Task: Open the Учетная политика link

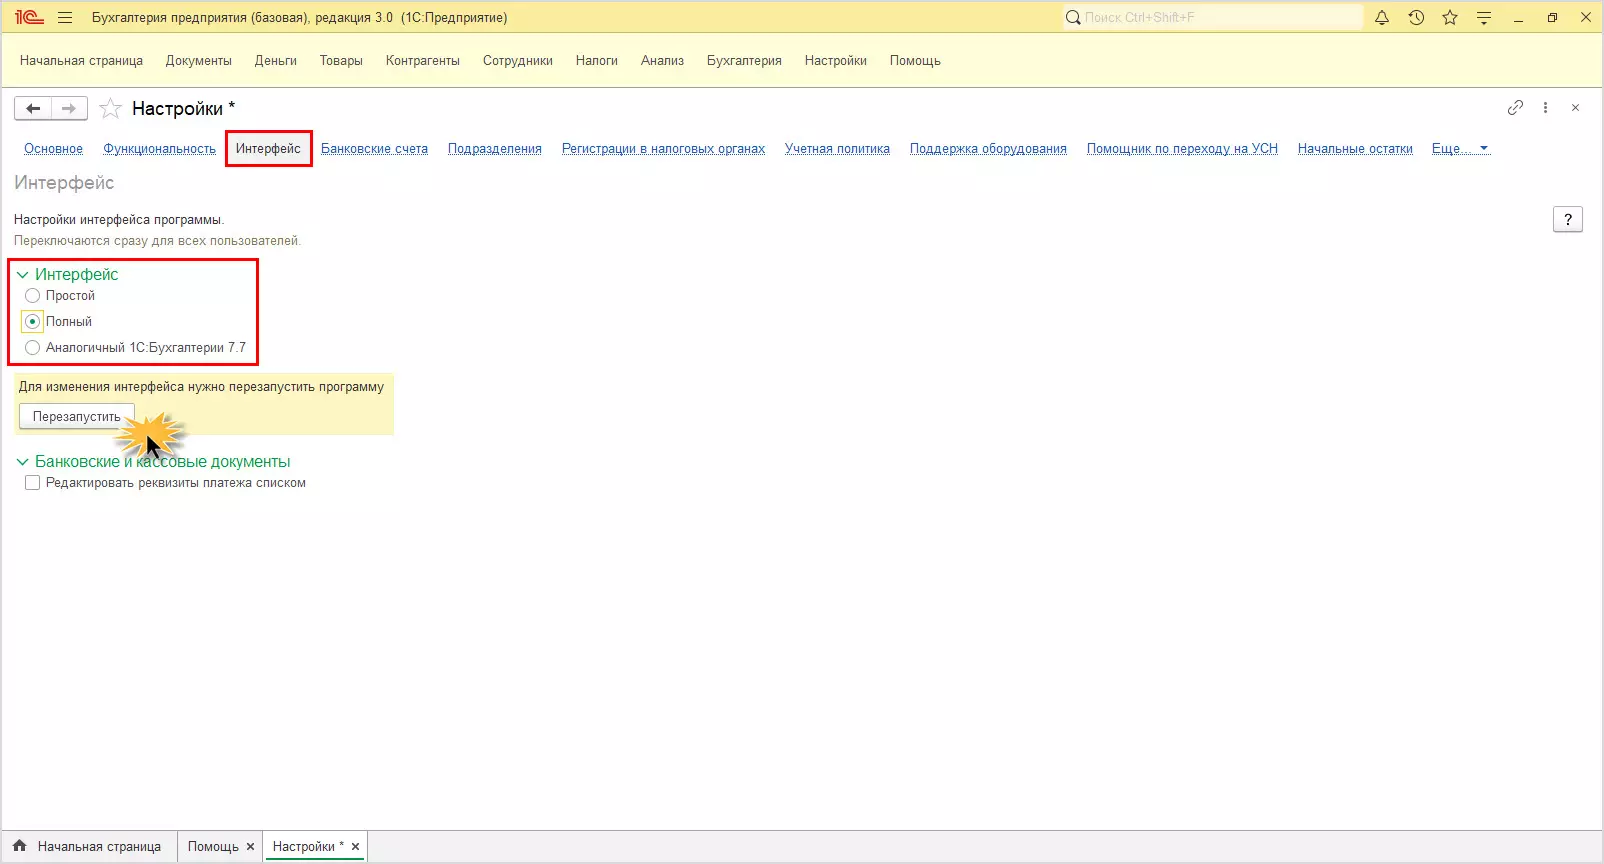Action: point(837,149)
